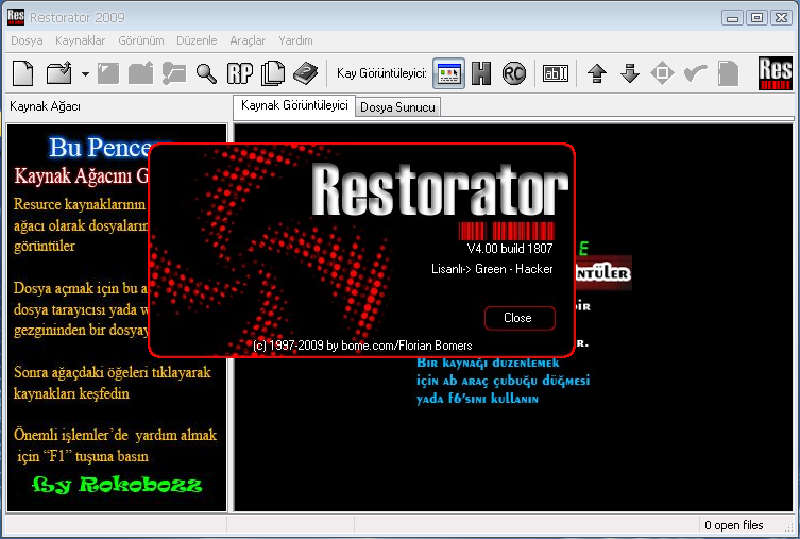Click the RP ResPatcher toolbar icon
Image resolution: width=800 pixels, height=539 pixels.
coord(239,73)
